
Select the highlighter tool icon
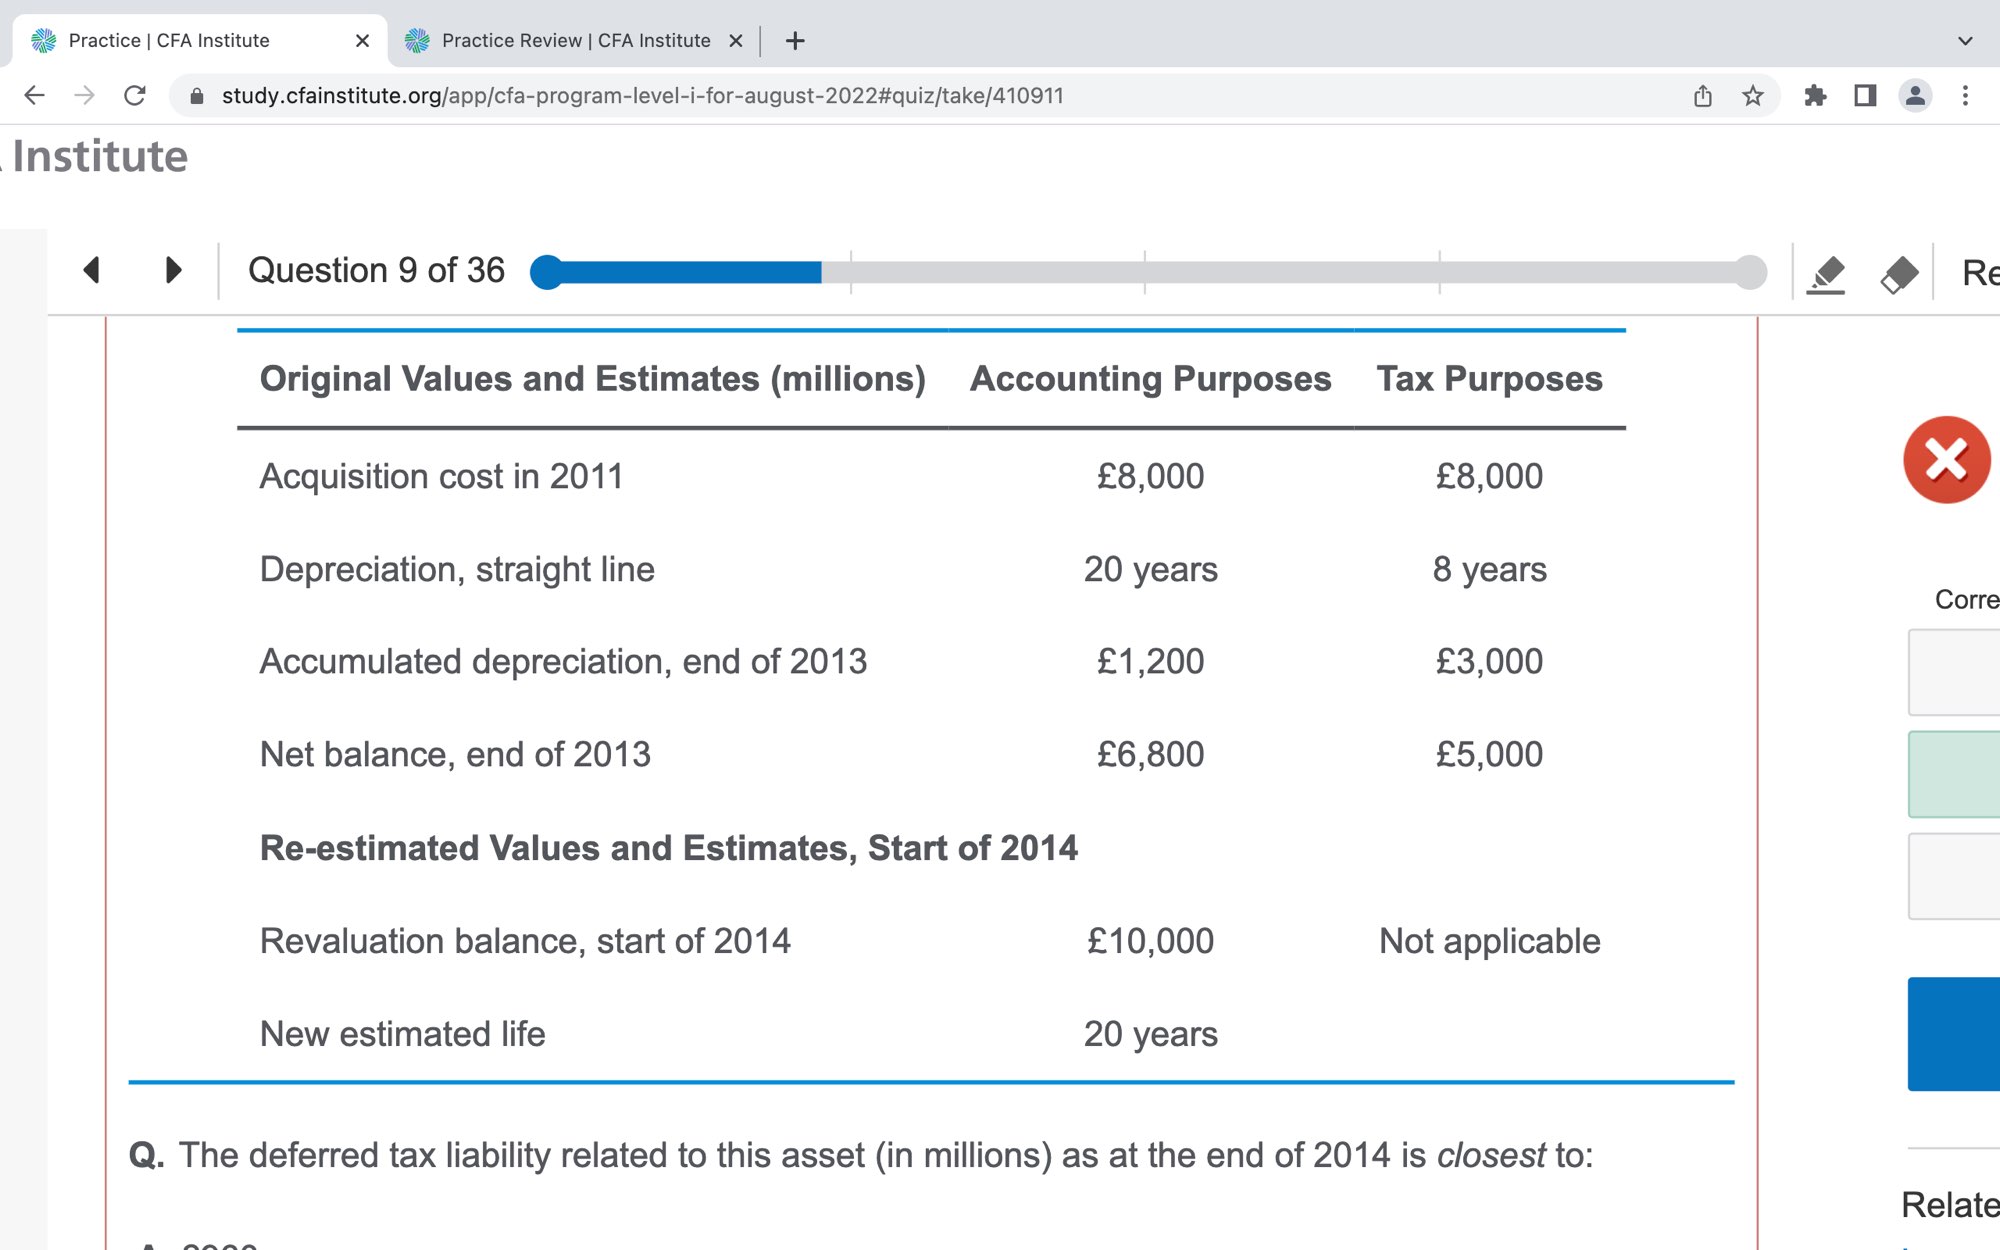(x=1826, y=273)
